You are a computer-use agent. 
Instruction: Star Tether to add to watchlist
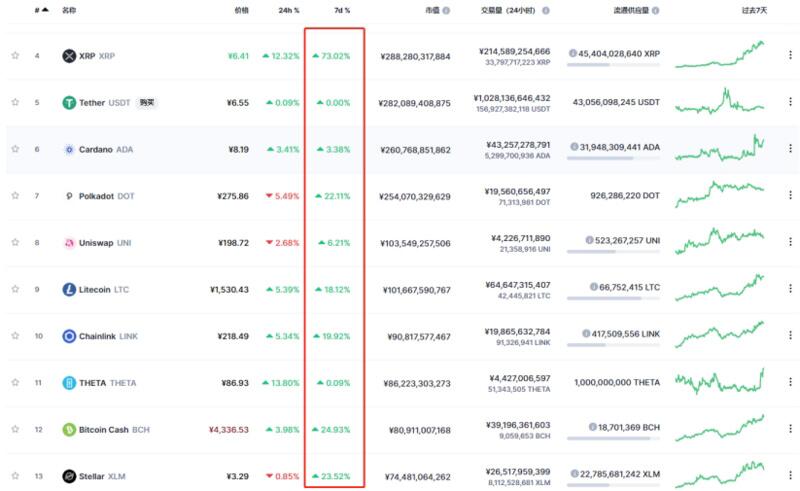click(15, 102)
